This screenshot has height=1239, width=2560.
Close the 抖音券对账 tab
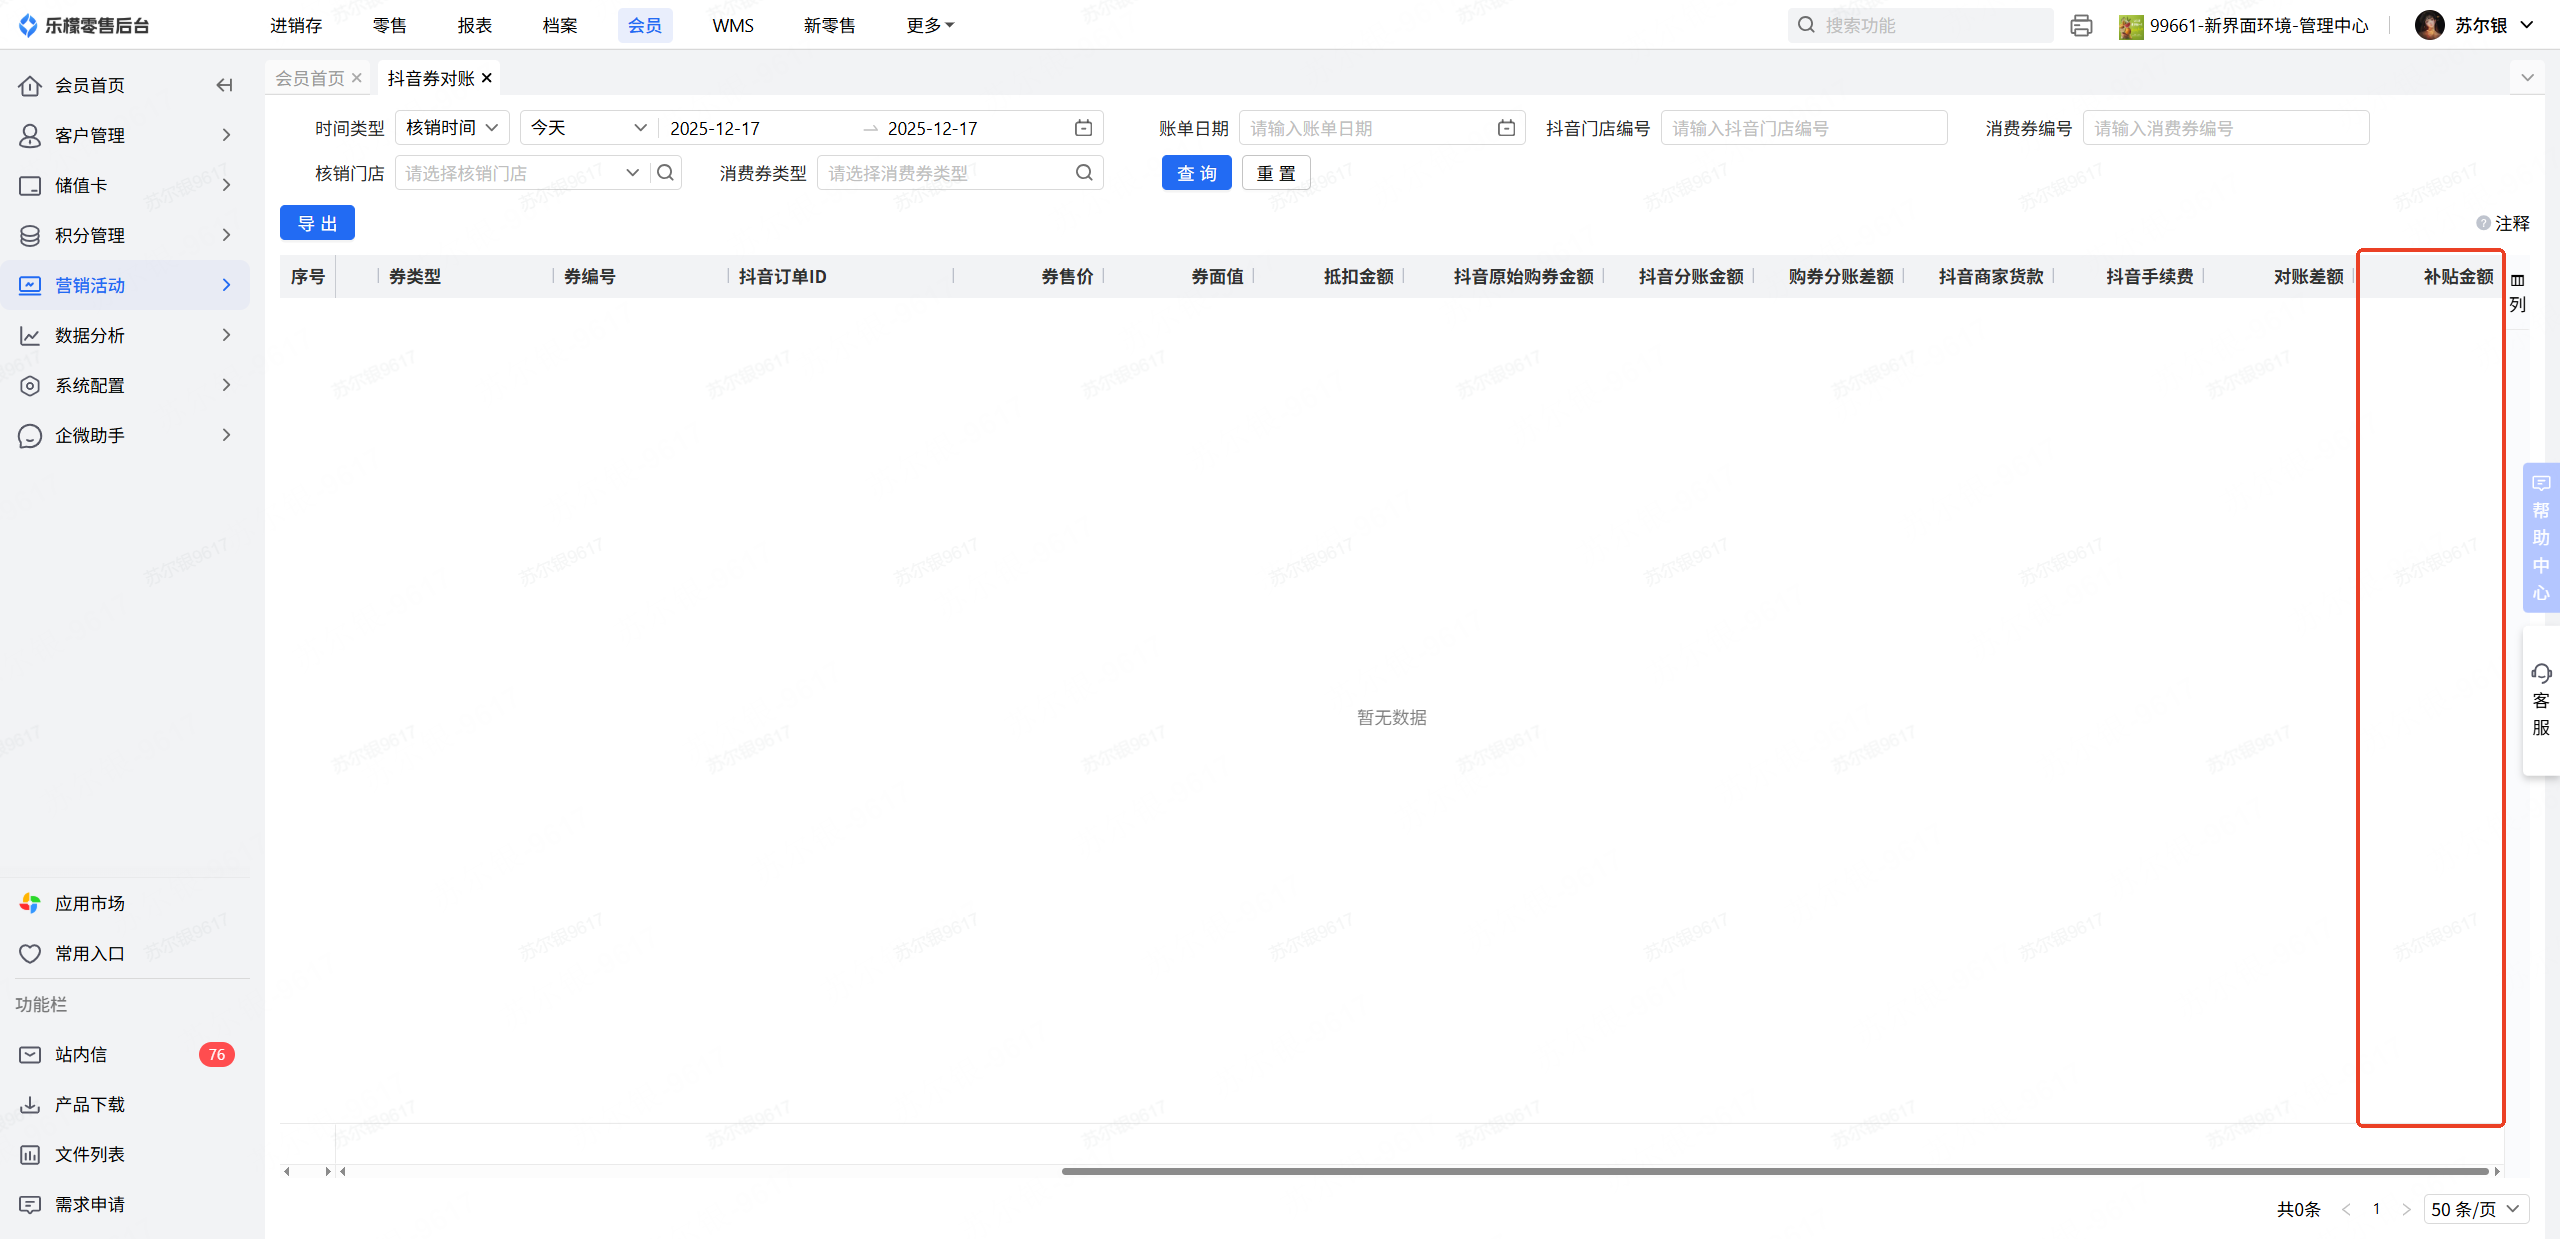[x=487, y=78]
